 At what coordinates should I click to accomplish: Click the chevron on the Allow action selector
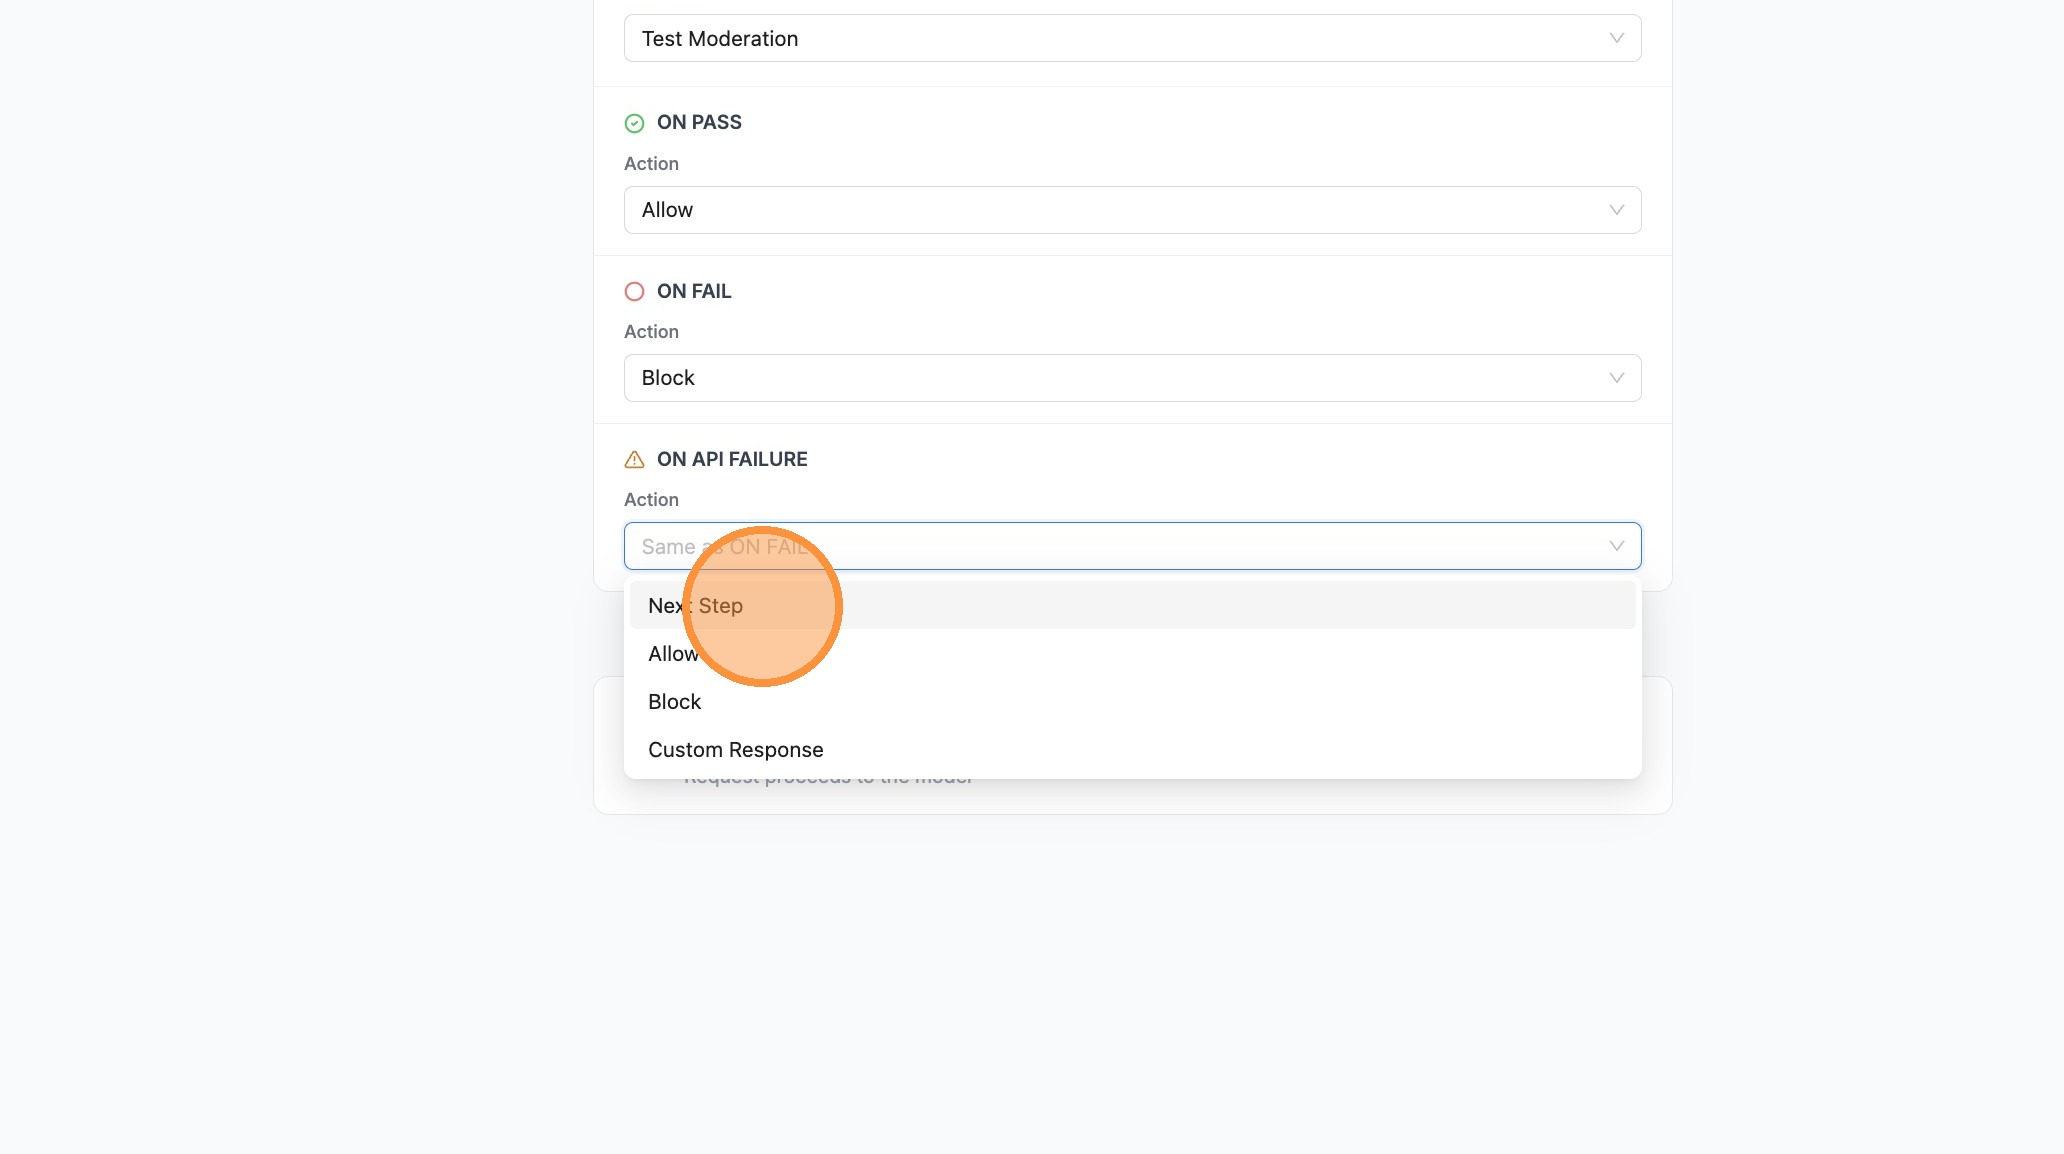tap(1617, 210)
